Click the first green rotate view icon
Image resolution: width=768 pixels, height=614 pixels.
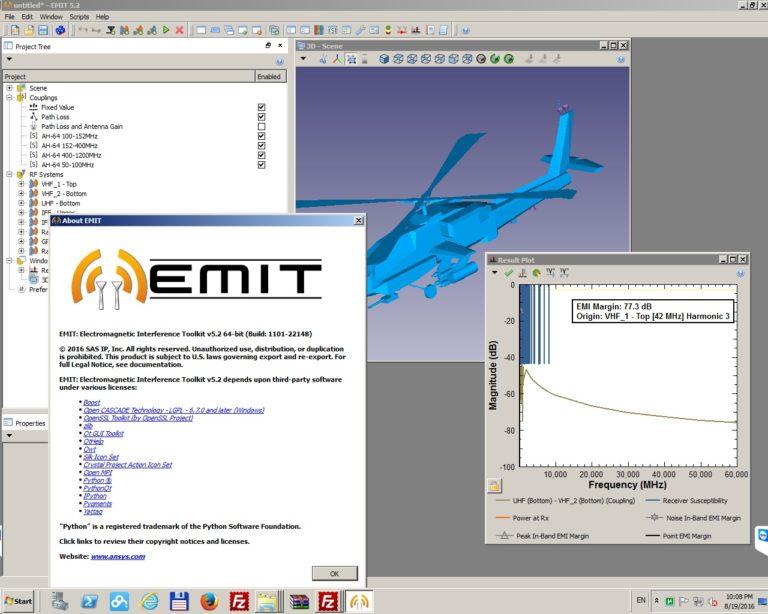click(x=495, y=59)
